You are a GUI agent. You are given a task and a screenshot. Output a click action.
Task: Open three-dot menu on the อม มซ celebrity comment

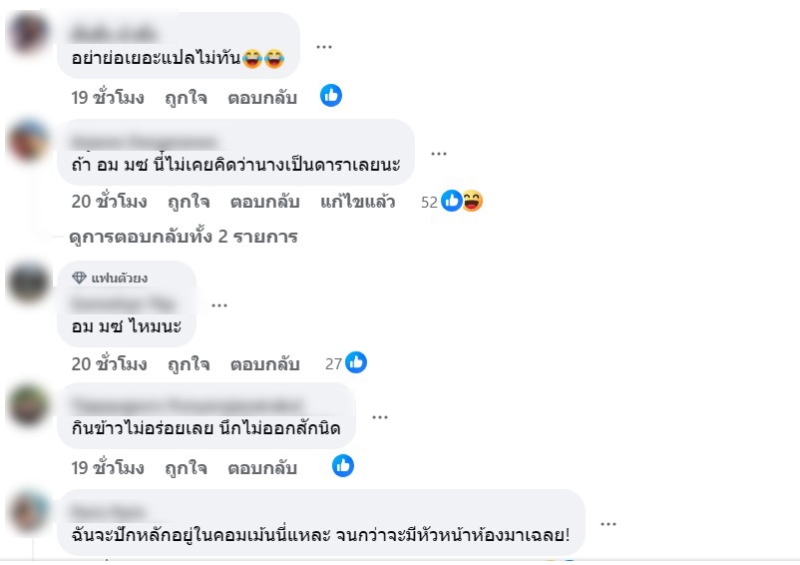pos(439,154)
